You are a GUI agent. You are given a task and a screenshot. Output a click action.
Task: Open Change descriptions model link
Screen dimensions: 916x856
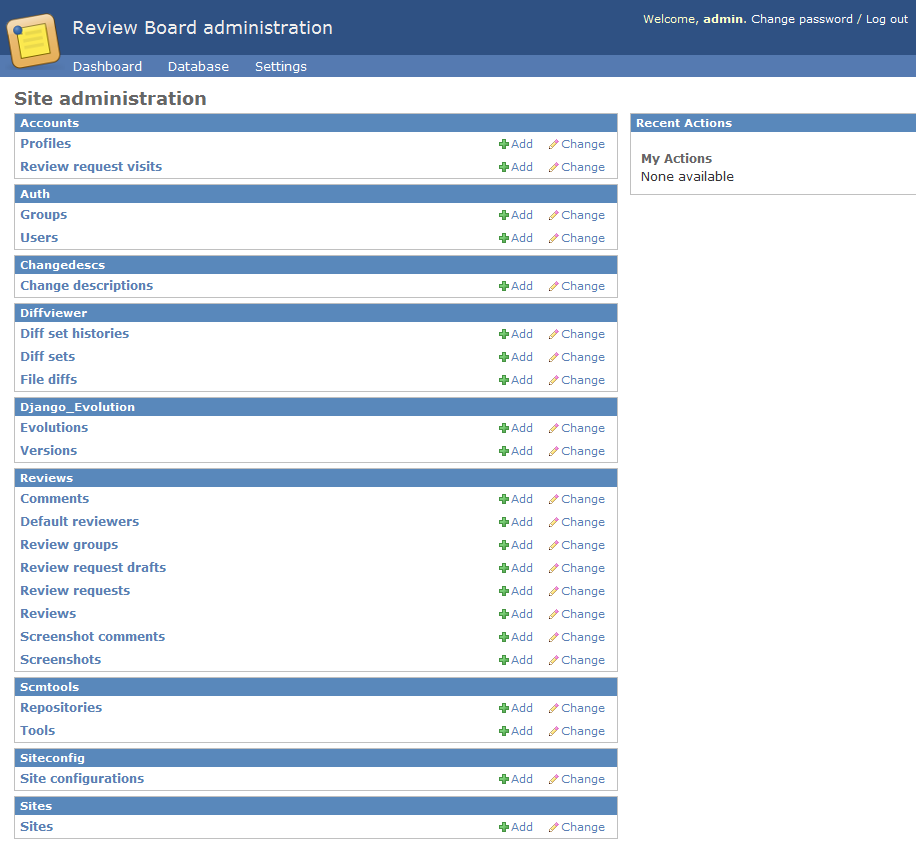86,286
